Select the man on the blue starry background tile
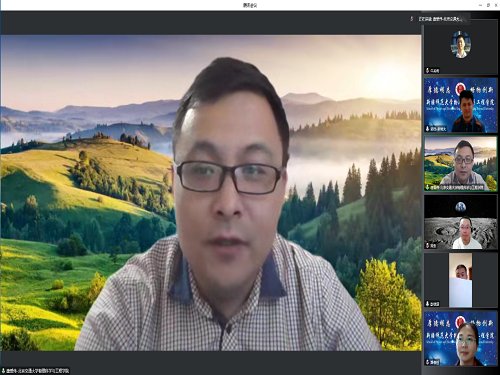 (x=461, y=105)
